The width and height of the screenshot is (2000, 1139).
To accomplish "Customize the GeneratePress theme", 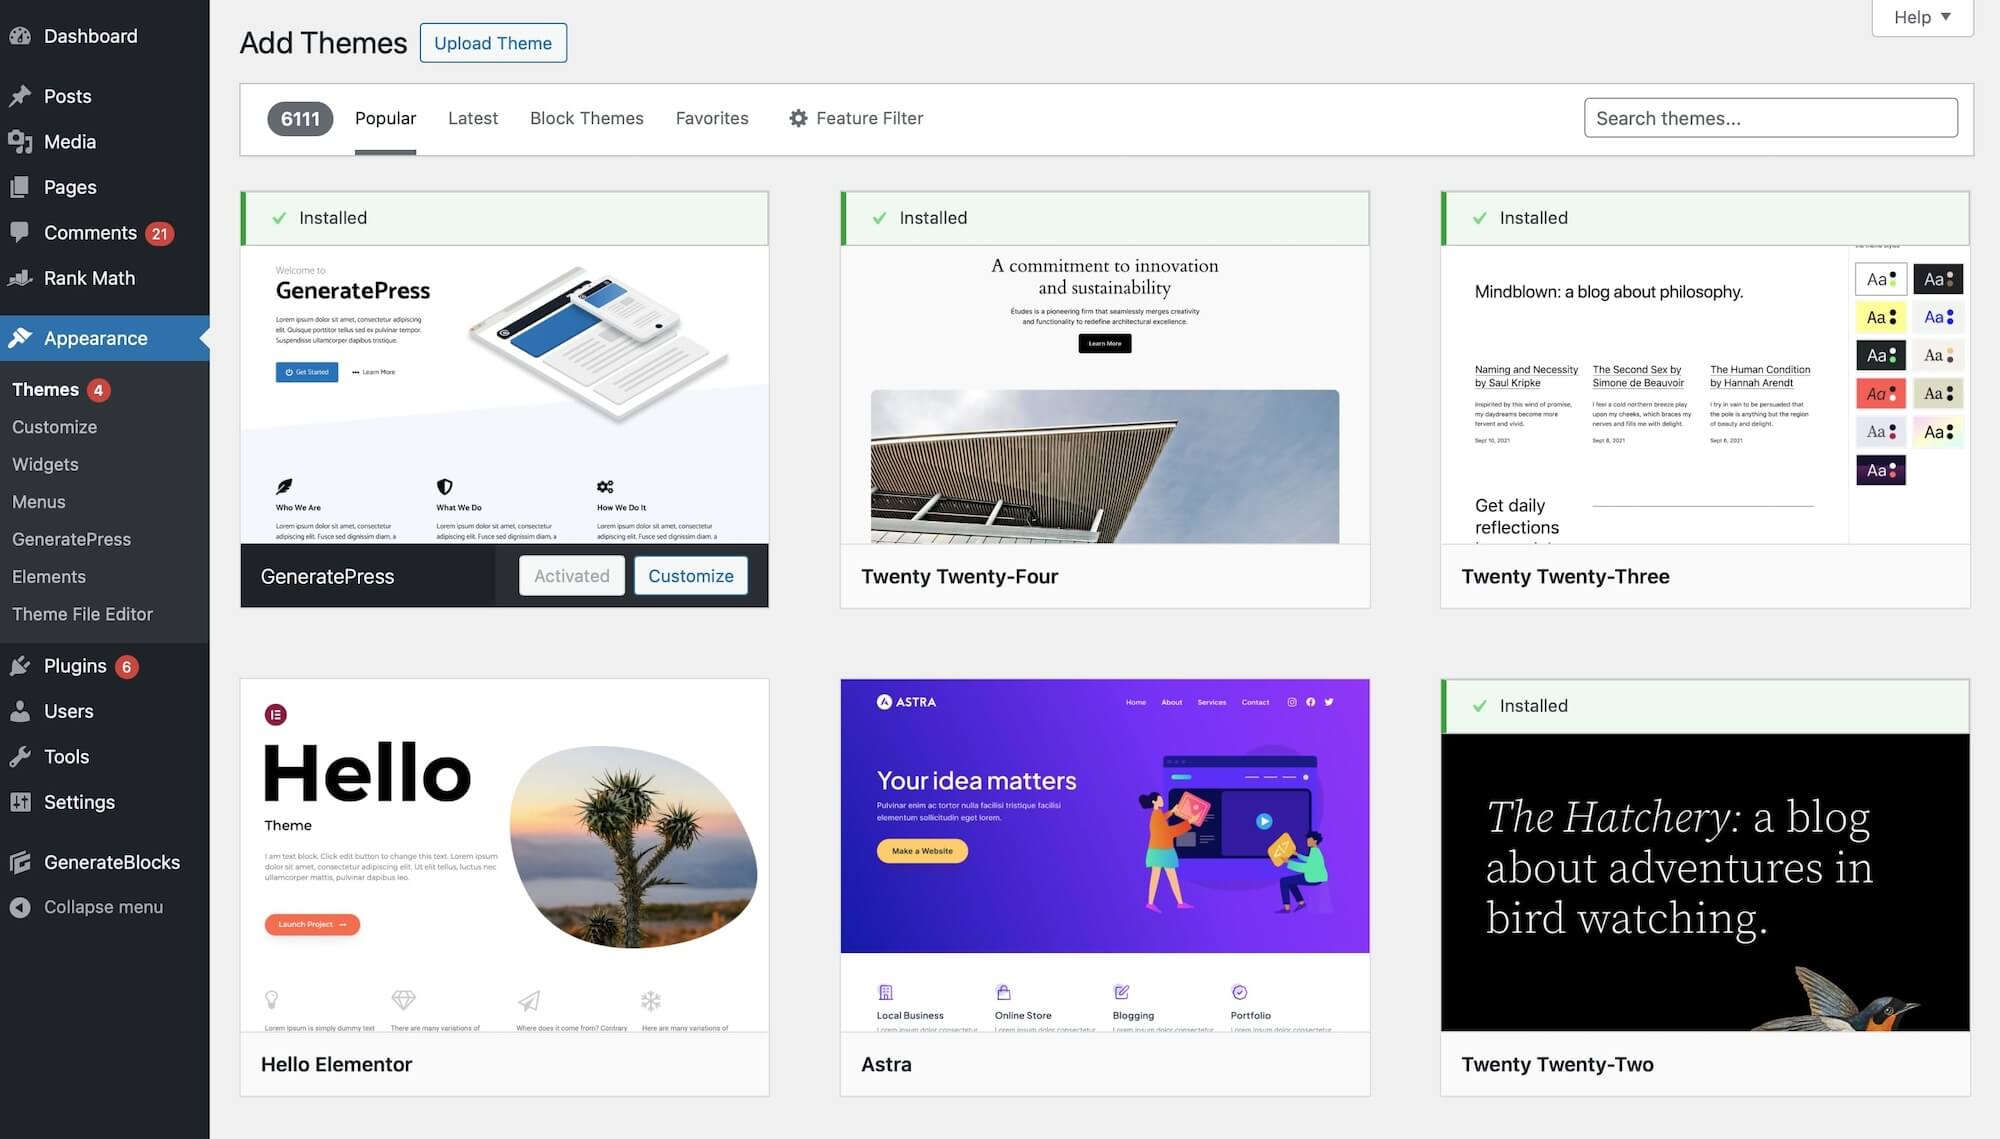I will 690,575.
